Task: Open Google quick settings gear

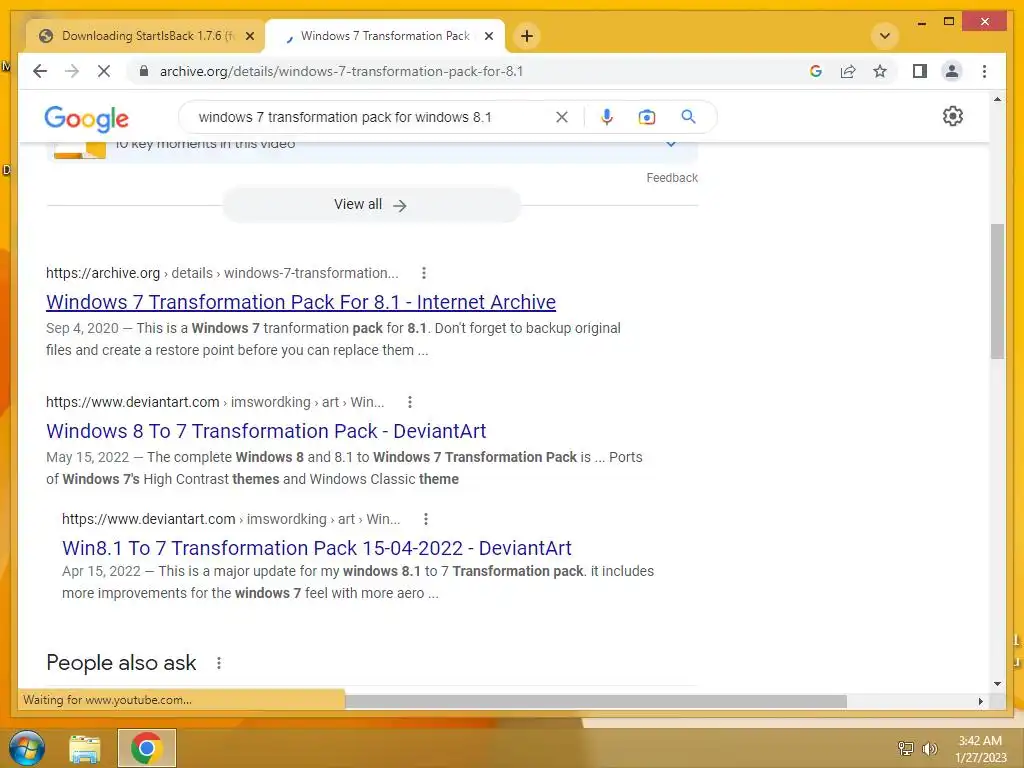Action: [x=953, y=116]
